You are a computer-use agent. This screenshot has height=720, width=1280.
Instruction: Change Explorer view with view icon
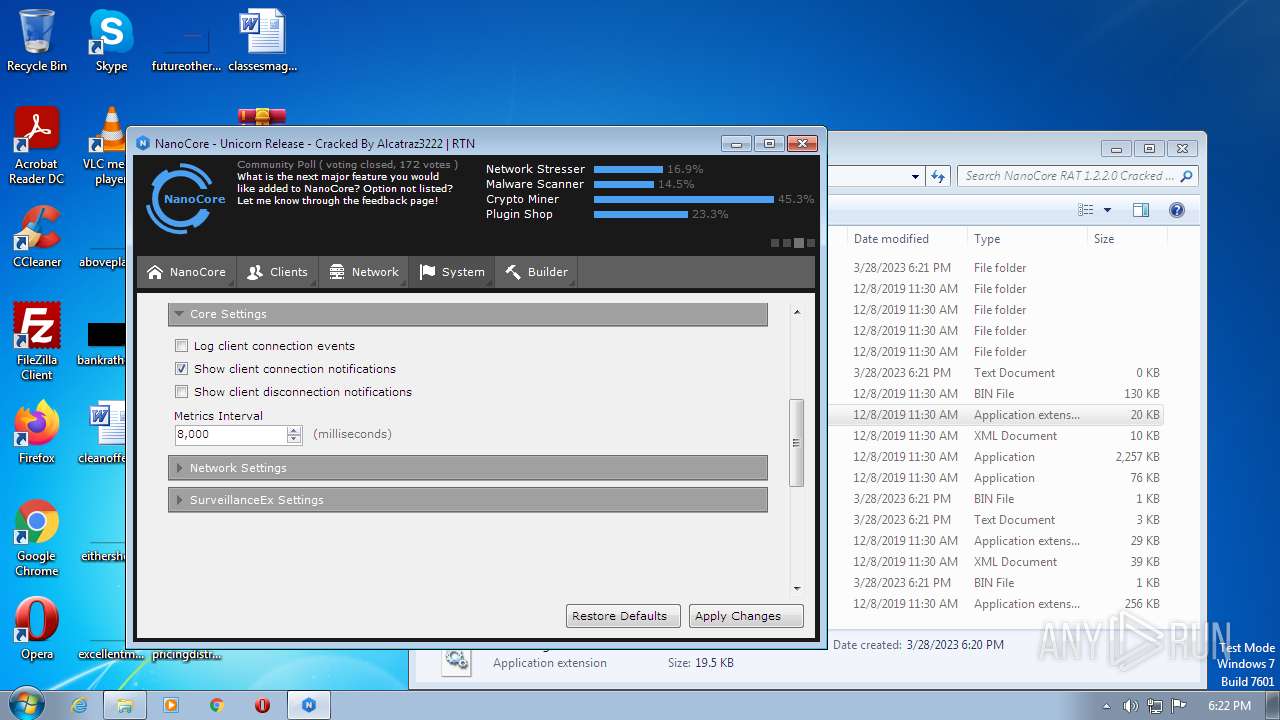pyautogui.click(x=1086, y=210)
